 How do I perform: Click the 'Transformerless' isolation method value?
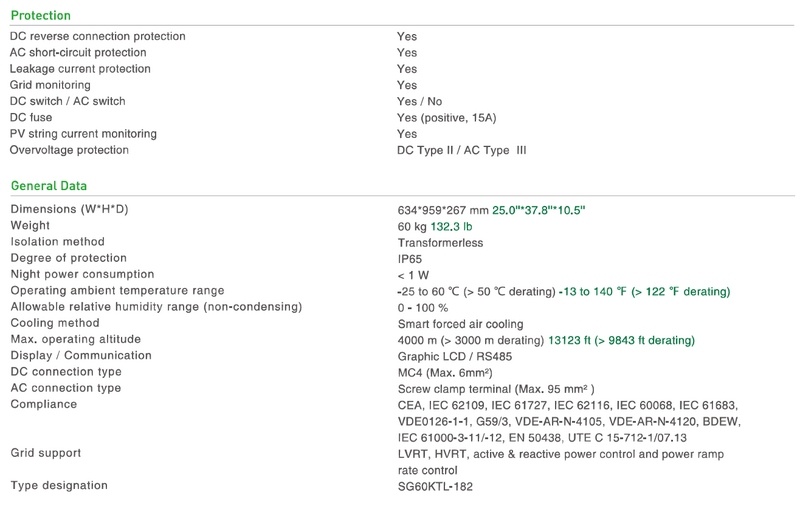440,242
